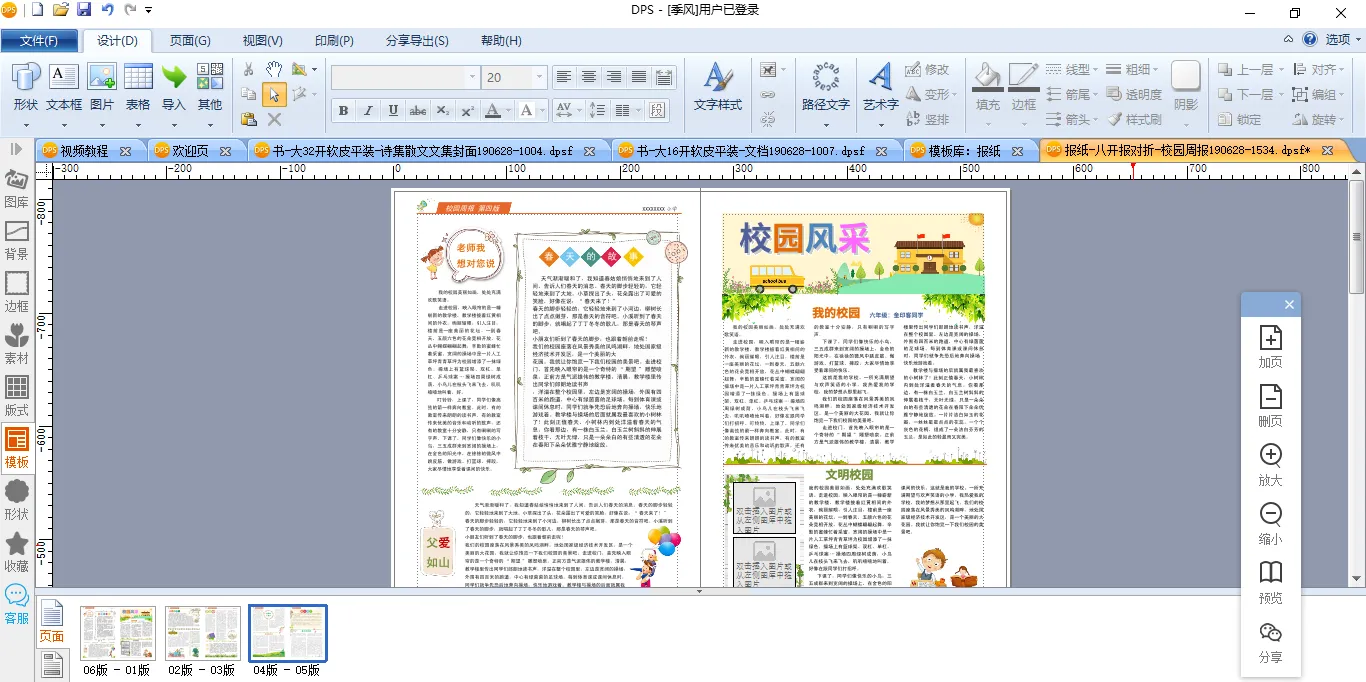Click the font color A swatch
The height and width of the screenshot is (682, 1366).
[493, 110]
